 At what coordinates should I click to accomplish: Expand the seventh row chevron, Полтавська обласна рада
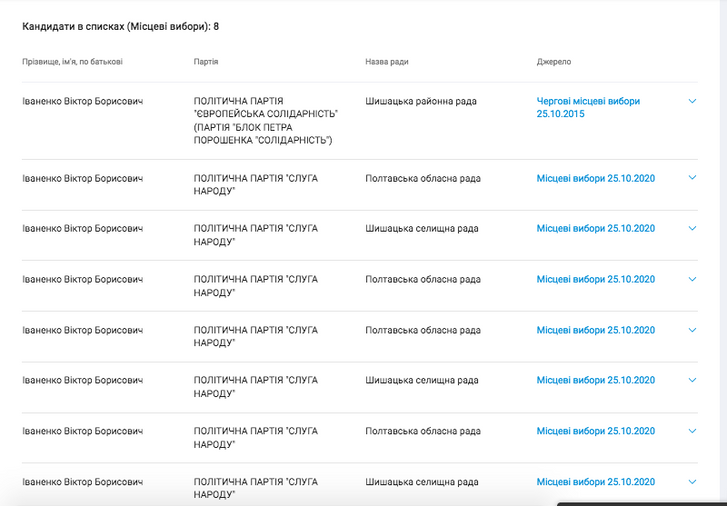[692, 431]
